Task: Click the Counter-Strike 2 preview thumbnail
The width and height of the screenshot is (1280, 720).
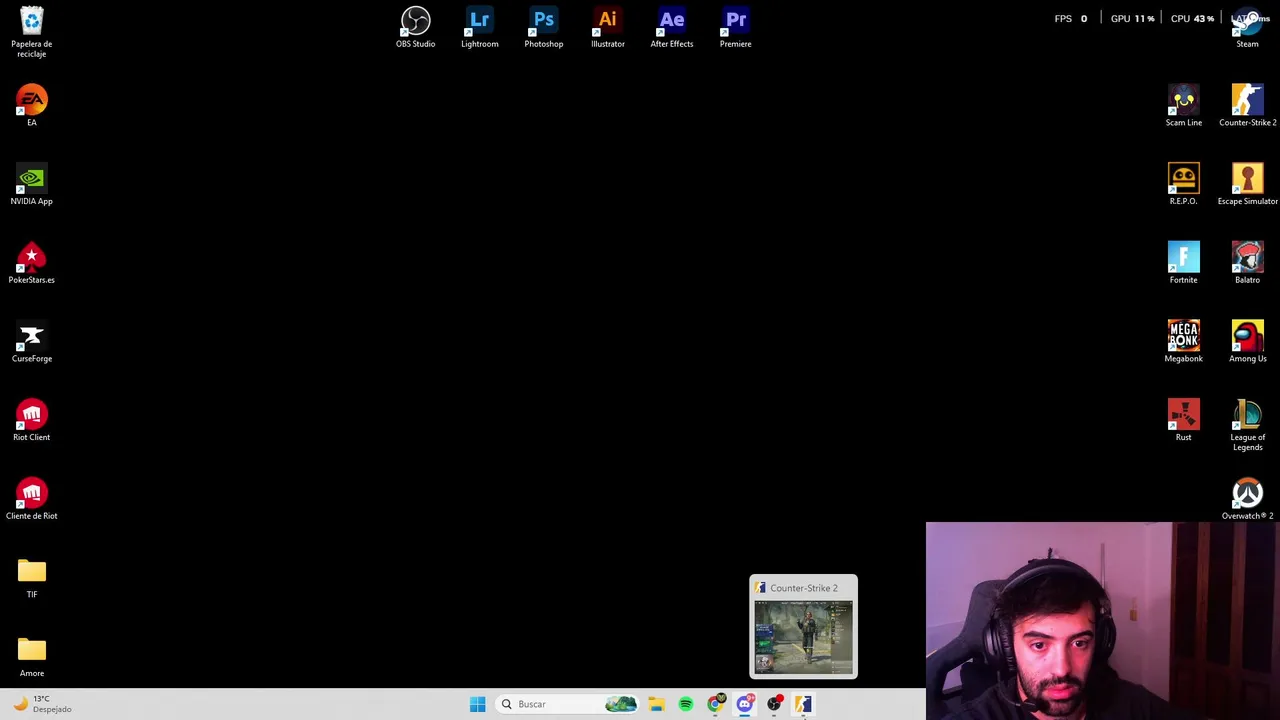Action: [804, 636]
